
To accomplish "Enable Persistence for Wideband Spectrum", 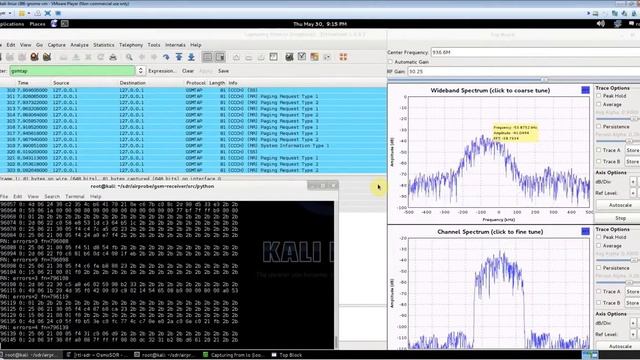I will [599, 127].
